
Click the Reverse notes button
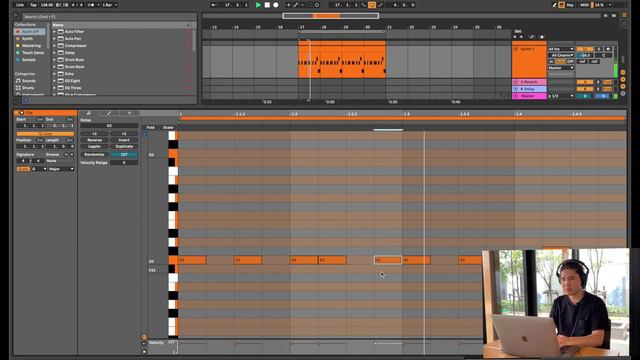(x=94, y=140)
